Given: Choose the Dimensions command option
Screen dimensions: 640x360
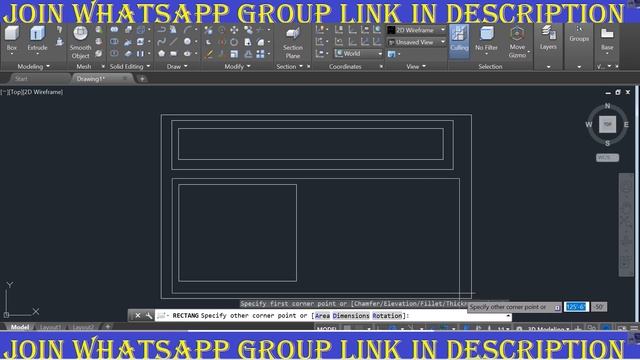Looking at the screenshot, I should click(351, 316).
